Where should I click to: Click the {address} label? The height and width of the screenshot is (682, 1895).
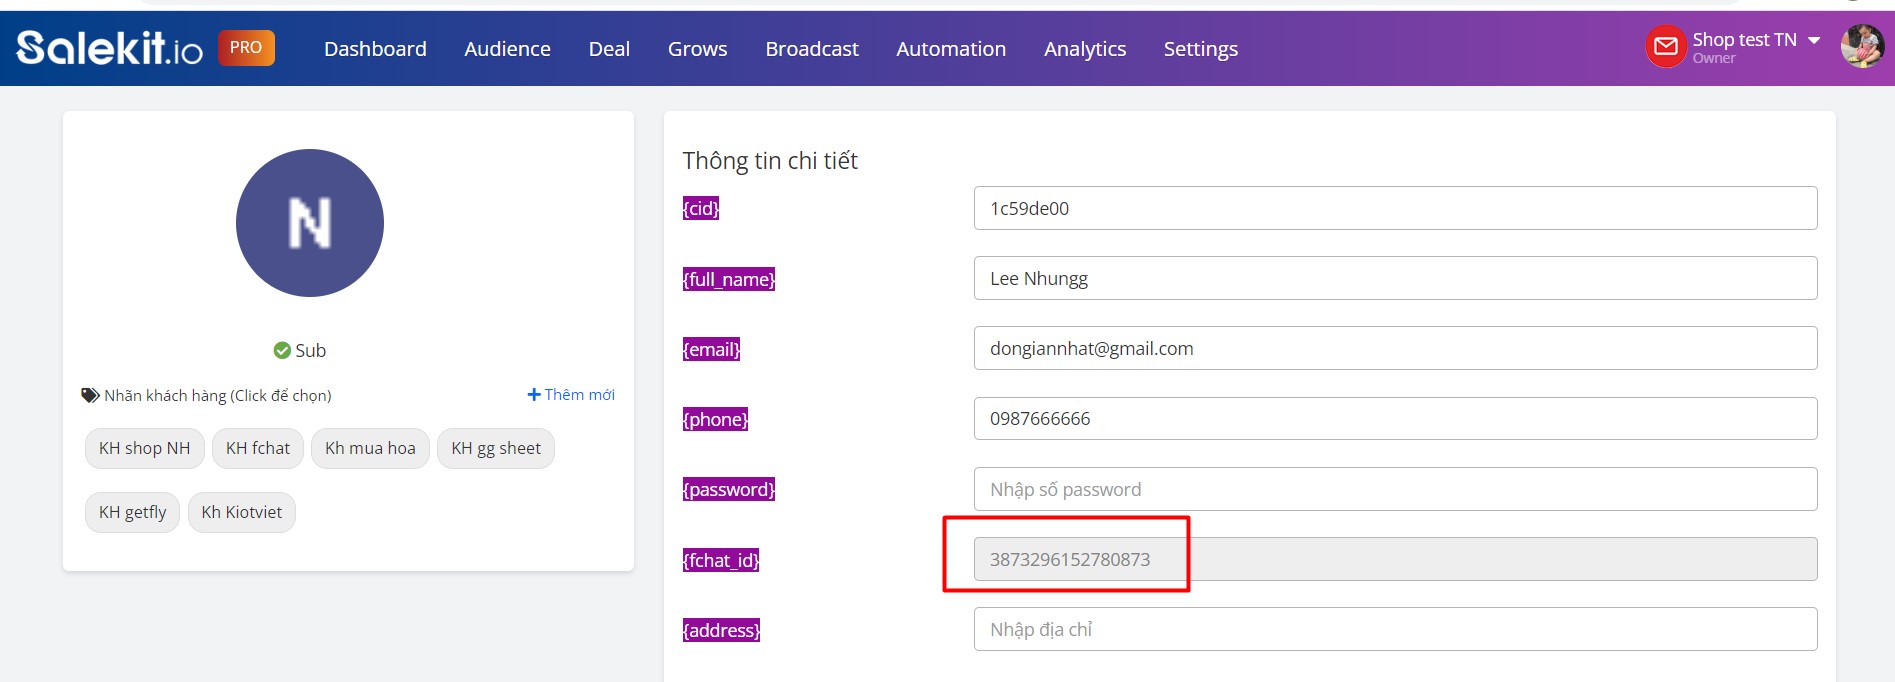point(722,630)
